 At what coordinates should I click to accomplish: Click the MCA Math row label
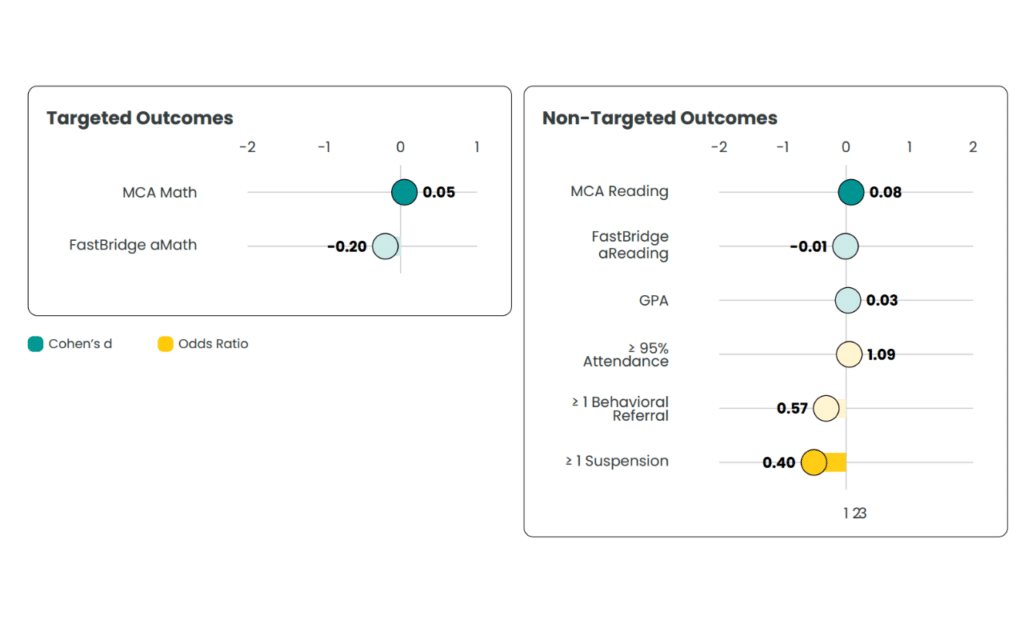coord(159,192)
